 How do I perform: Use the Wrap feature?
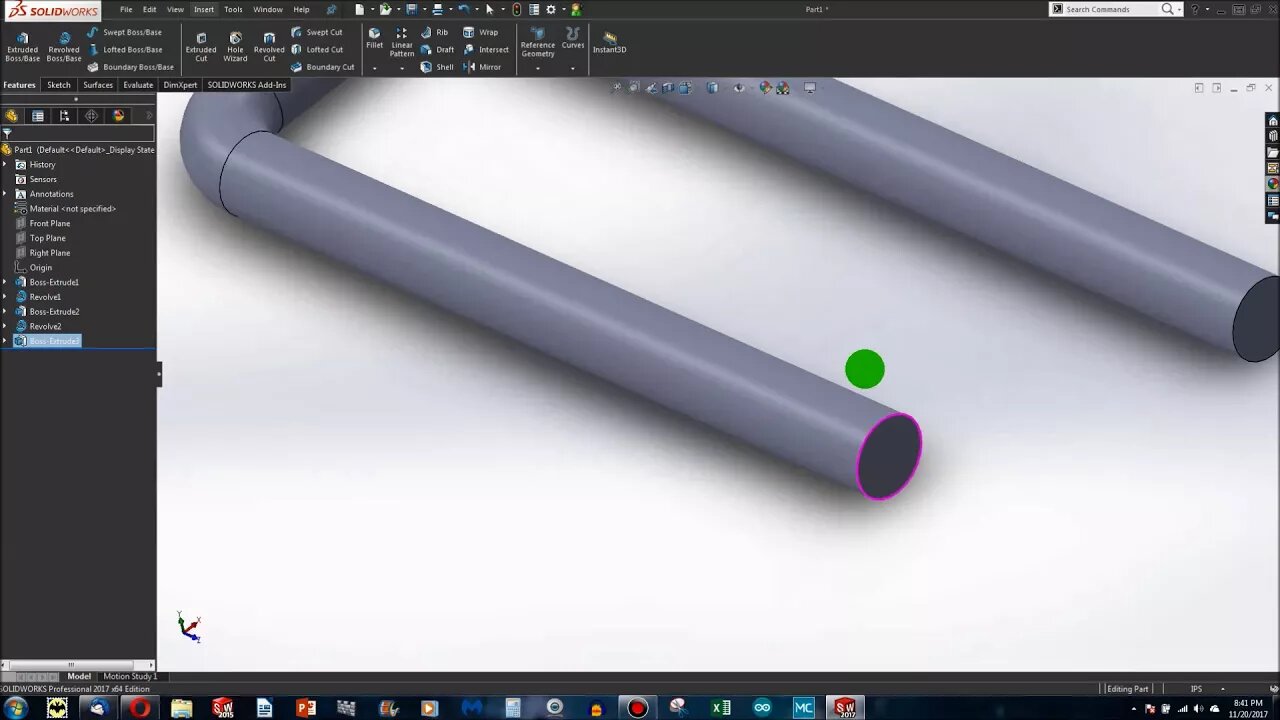[480, 32]
